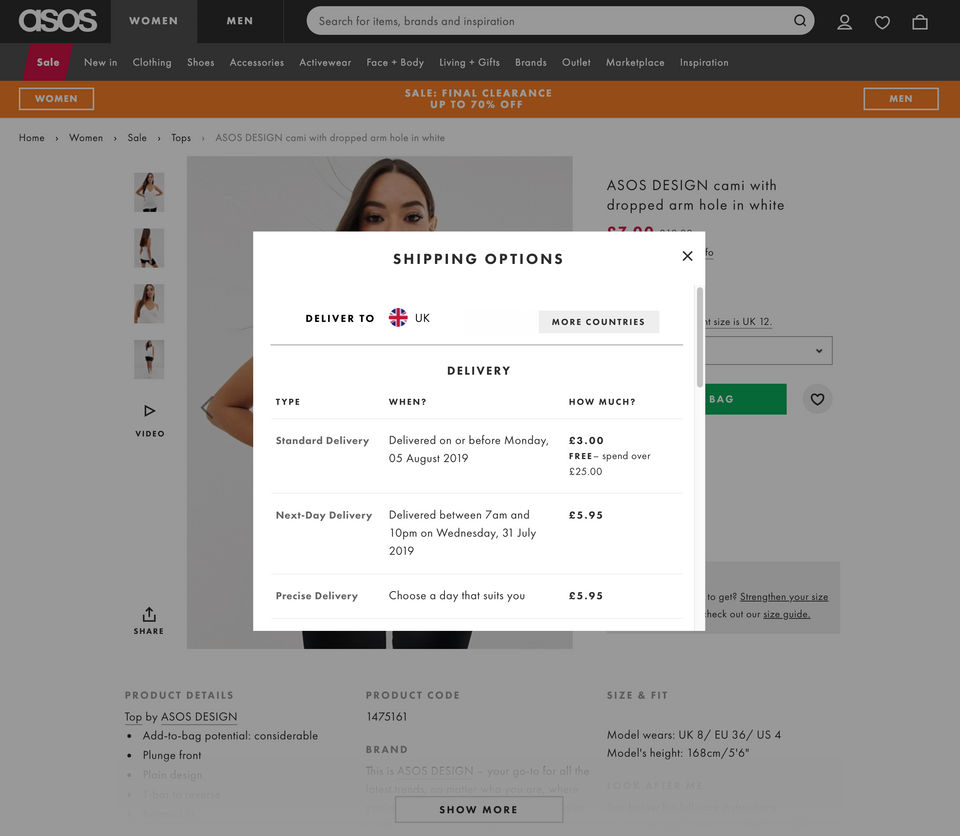Click the ASOS logo
Viewport: 960px width, 836px height.
pyautogui.click(x=58, y=21)
